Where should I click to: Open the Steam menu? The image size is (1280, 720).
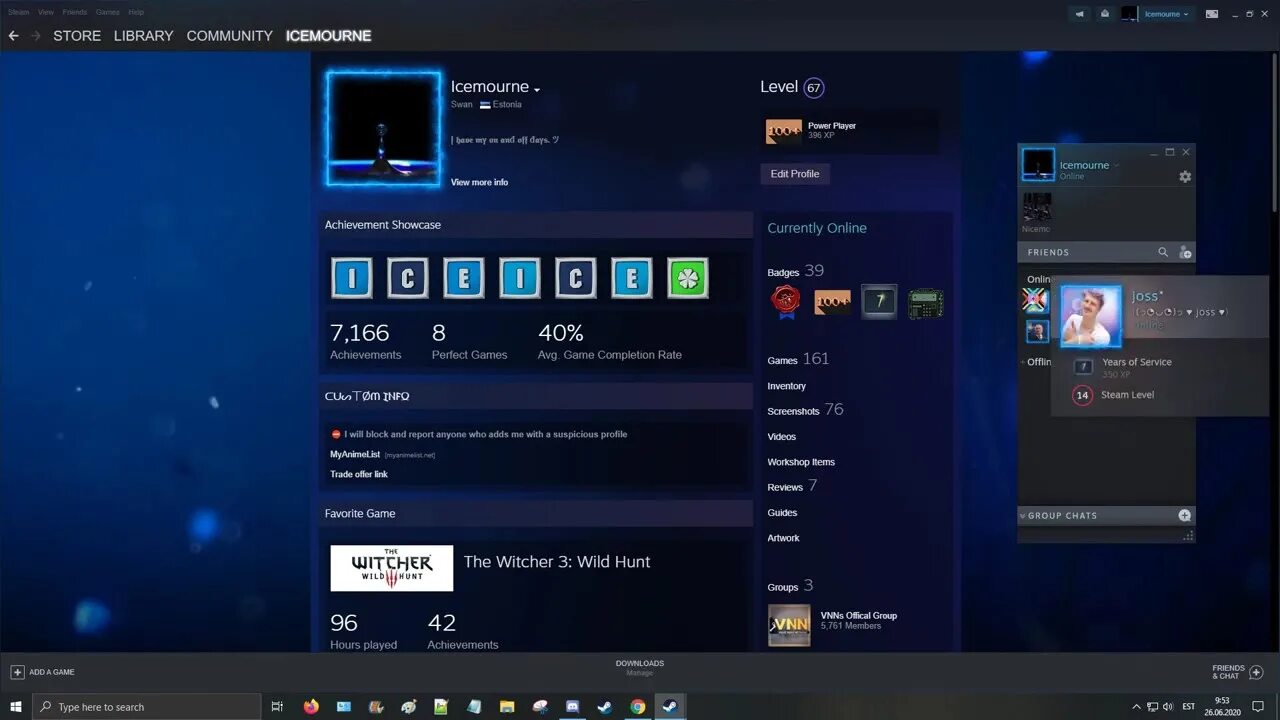(18, 12)
